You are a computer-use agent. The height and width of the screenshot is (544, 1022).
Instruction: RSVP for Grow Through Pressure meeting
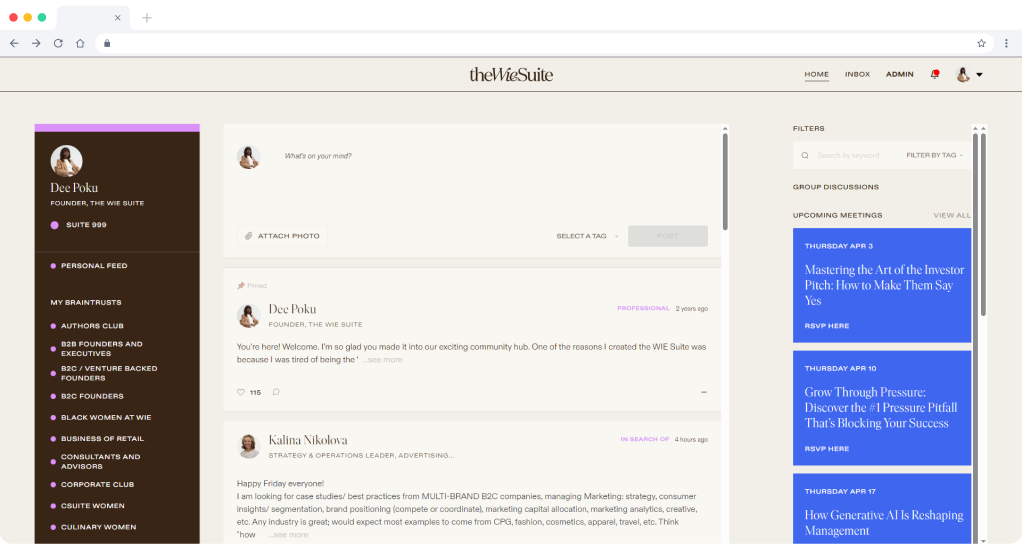(x=826, y=449)
